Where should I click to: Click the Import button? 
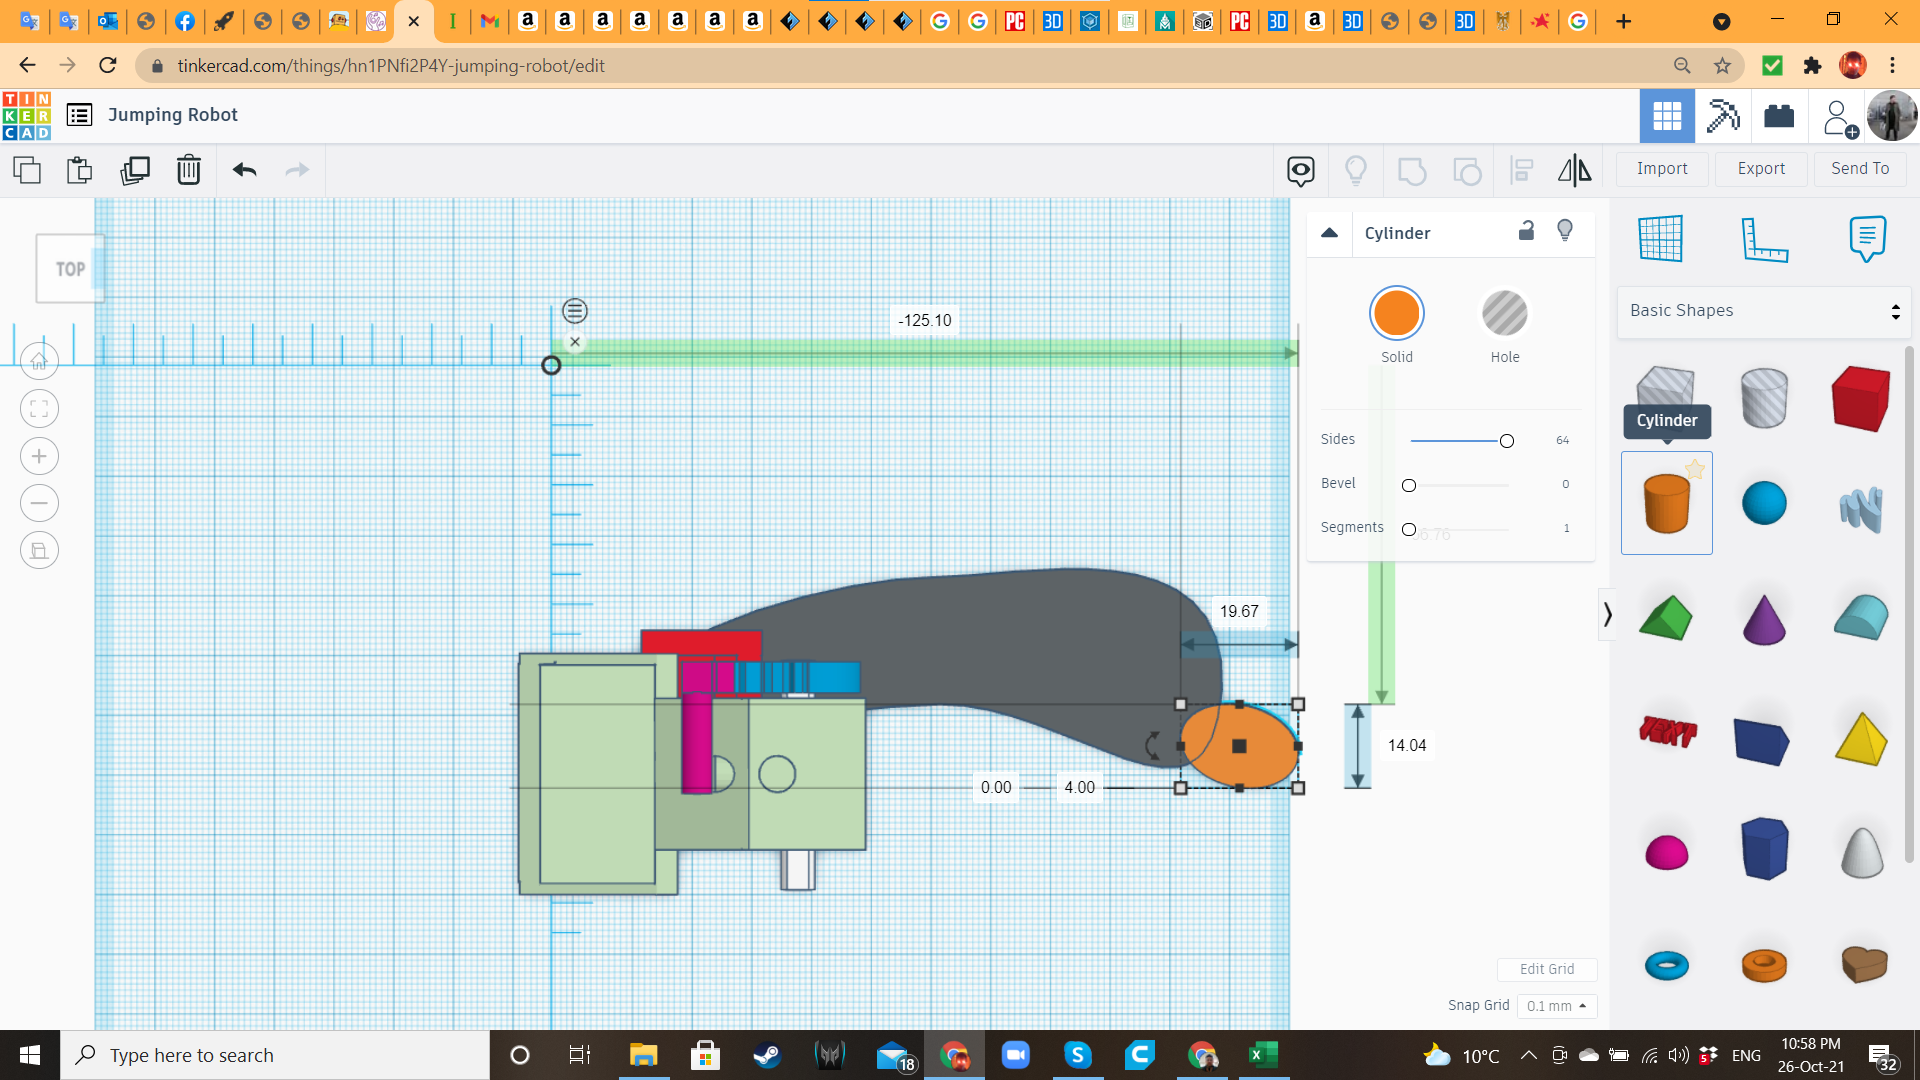tap(1661, 168)
